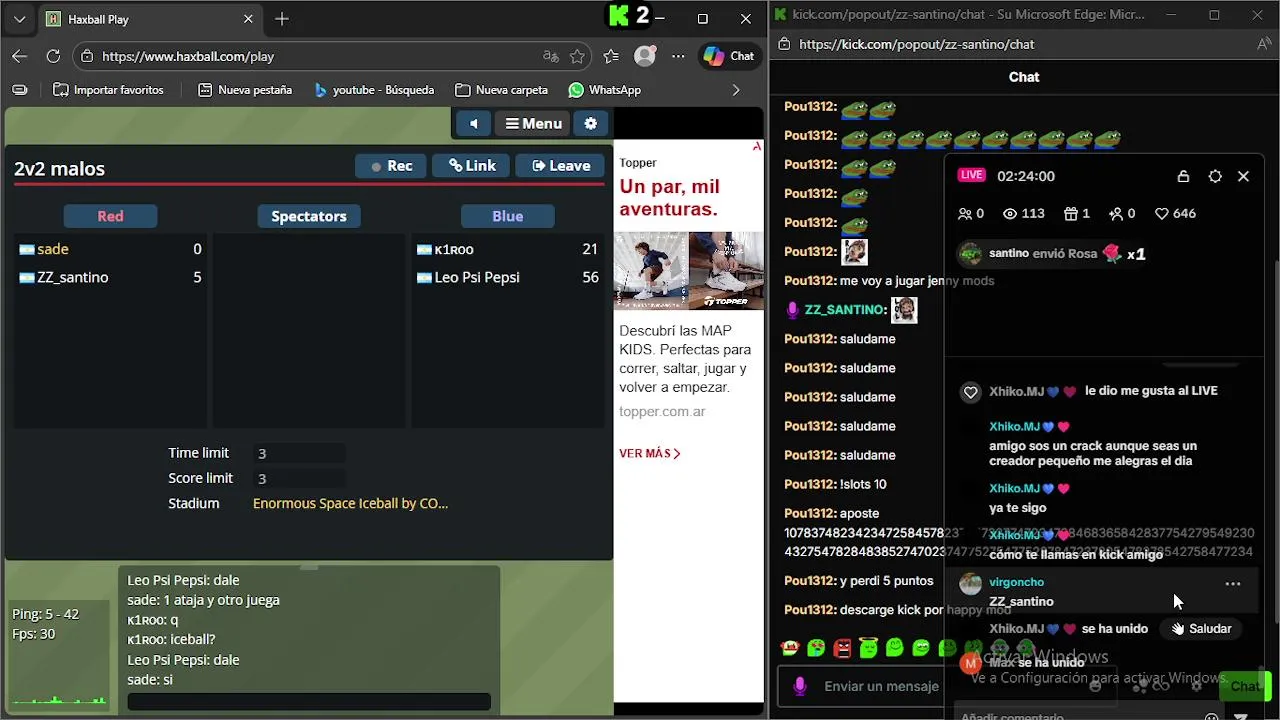Image resolution: width=1280 pixels, height=720 pixels.
Task: Toggle the lock icon in LIVE panel
Action: pos(1183,176)
